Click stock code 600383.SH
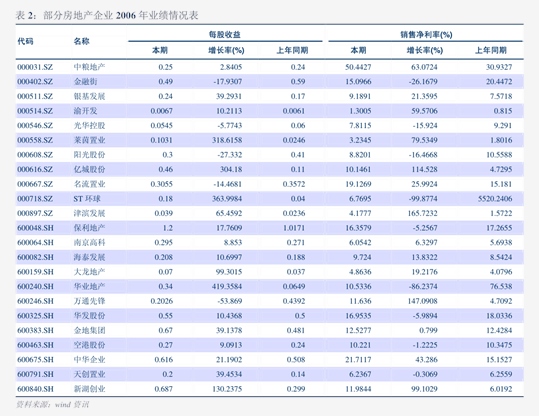The width and height of the screenshot is (539, 416). (35, 330)
